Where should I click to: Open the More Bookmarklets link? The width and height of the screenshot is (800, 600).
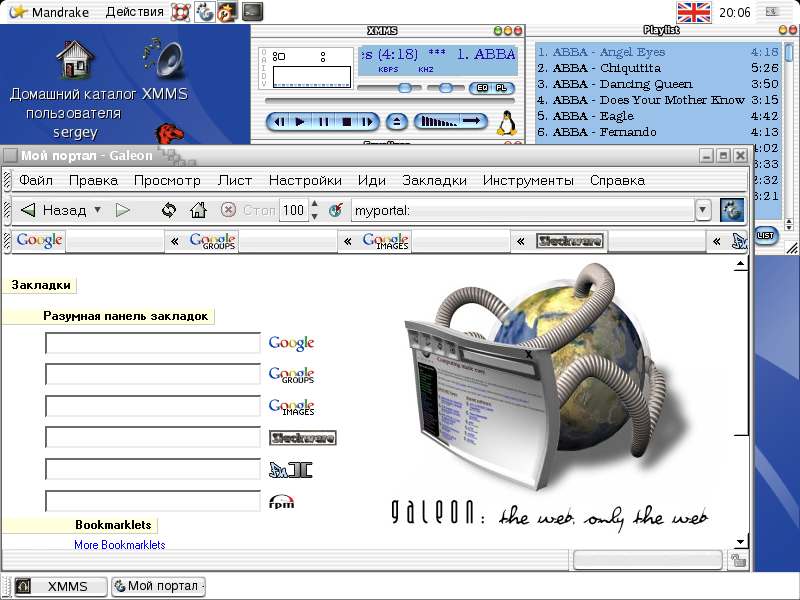[x=120, y=545]
